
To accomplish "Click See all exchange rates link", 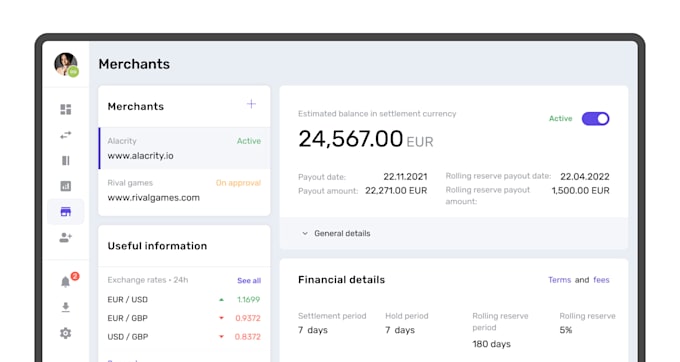I will [x=249, y=280].
